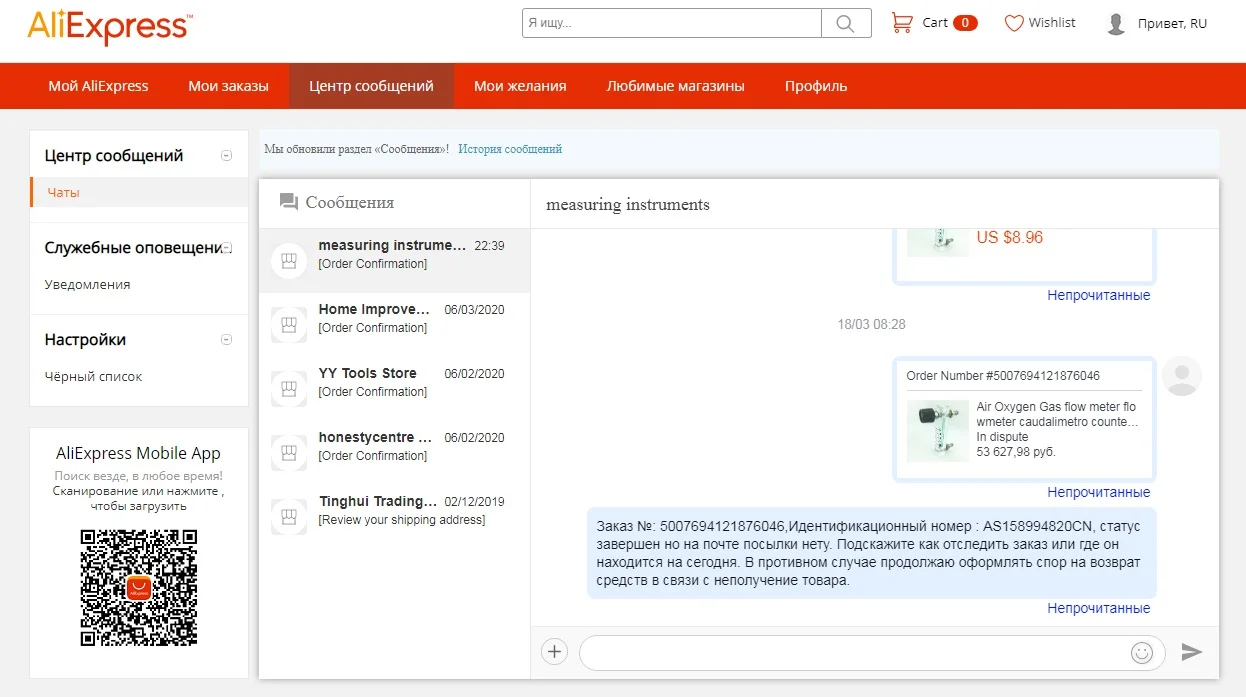Click the Home Improvement store icon
Image resolution: width=1246 pixels, height=697 pixels.
289,325
